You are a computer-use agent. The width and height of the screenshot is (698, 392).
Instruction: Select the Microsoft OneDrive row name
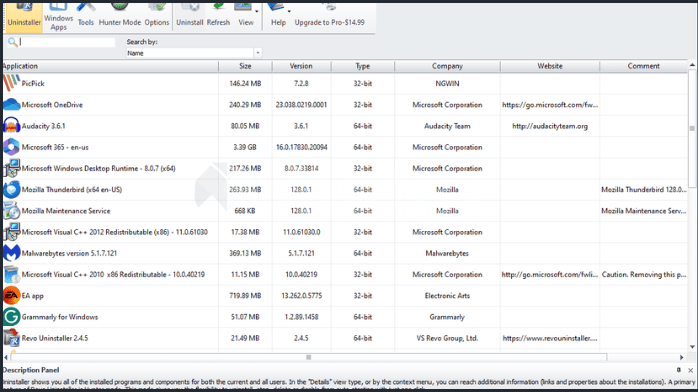(x=52, y=105)
